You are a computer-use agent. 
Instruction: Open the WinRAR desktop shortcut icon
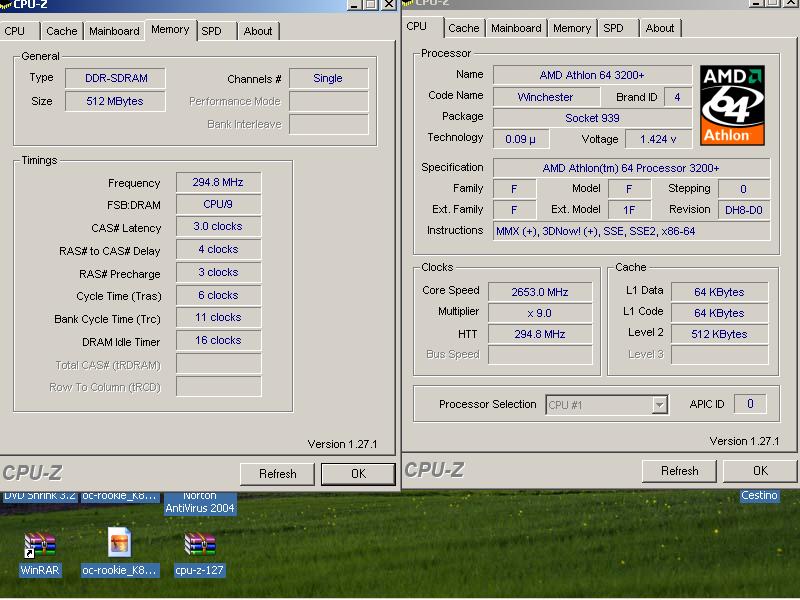click(x=40, y=545)
